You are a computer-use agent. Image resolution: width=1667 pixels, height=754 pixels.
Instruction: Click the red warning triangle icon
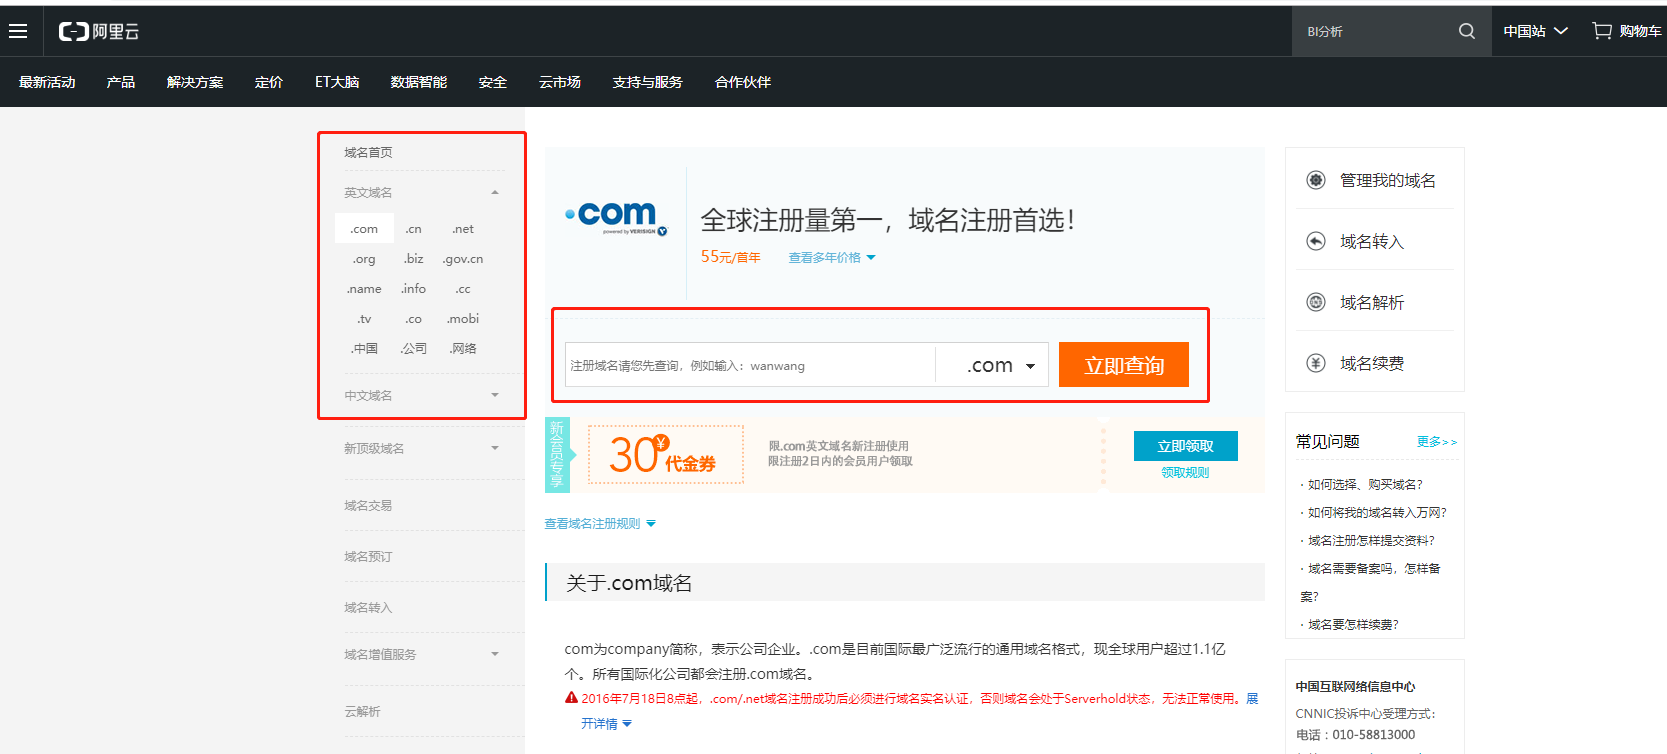(571, 698)
